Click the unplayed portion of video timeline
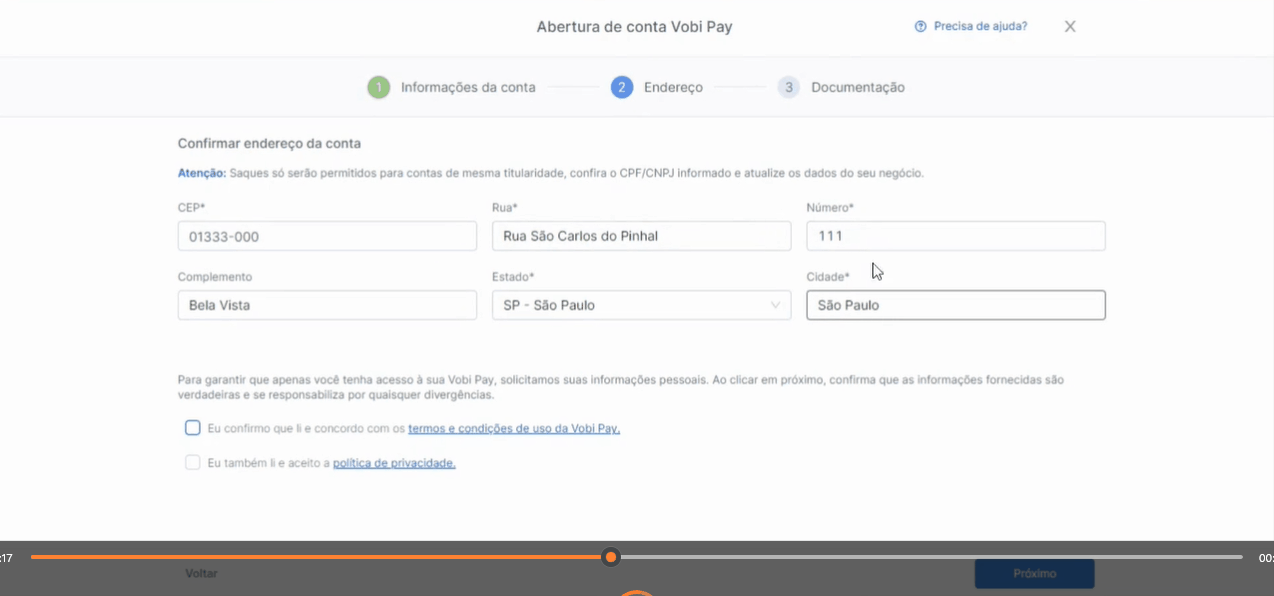 (x=930, y=557)
